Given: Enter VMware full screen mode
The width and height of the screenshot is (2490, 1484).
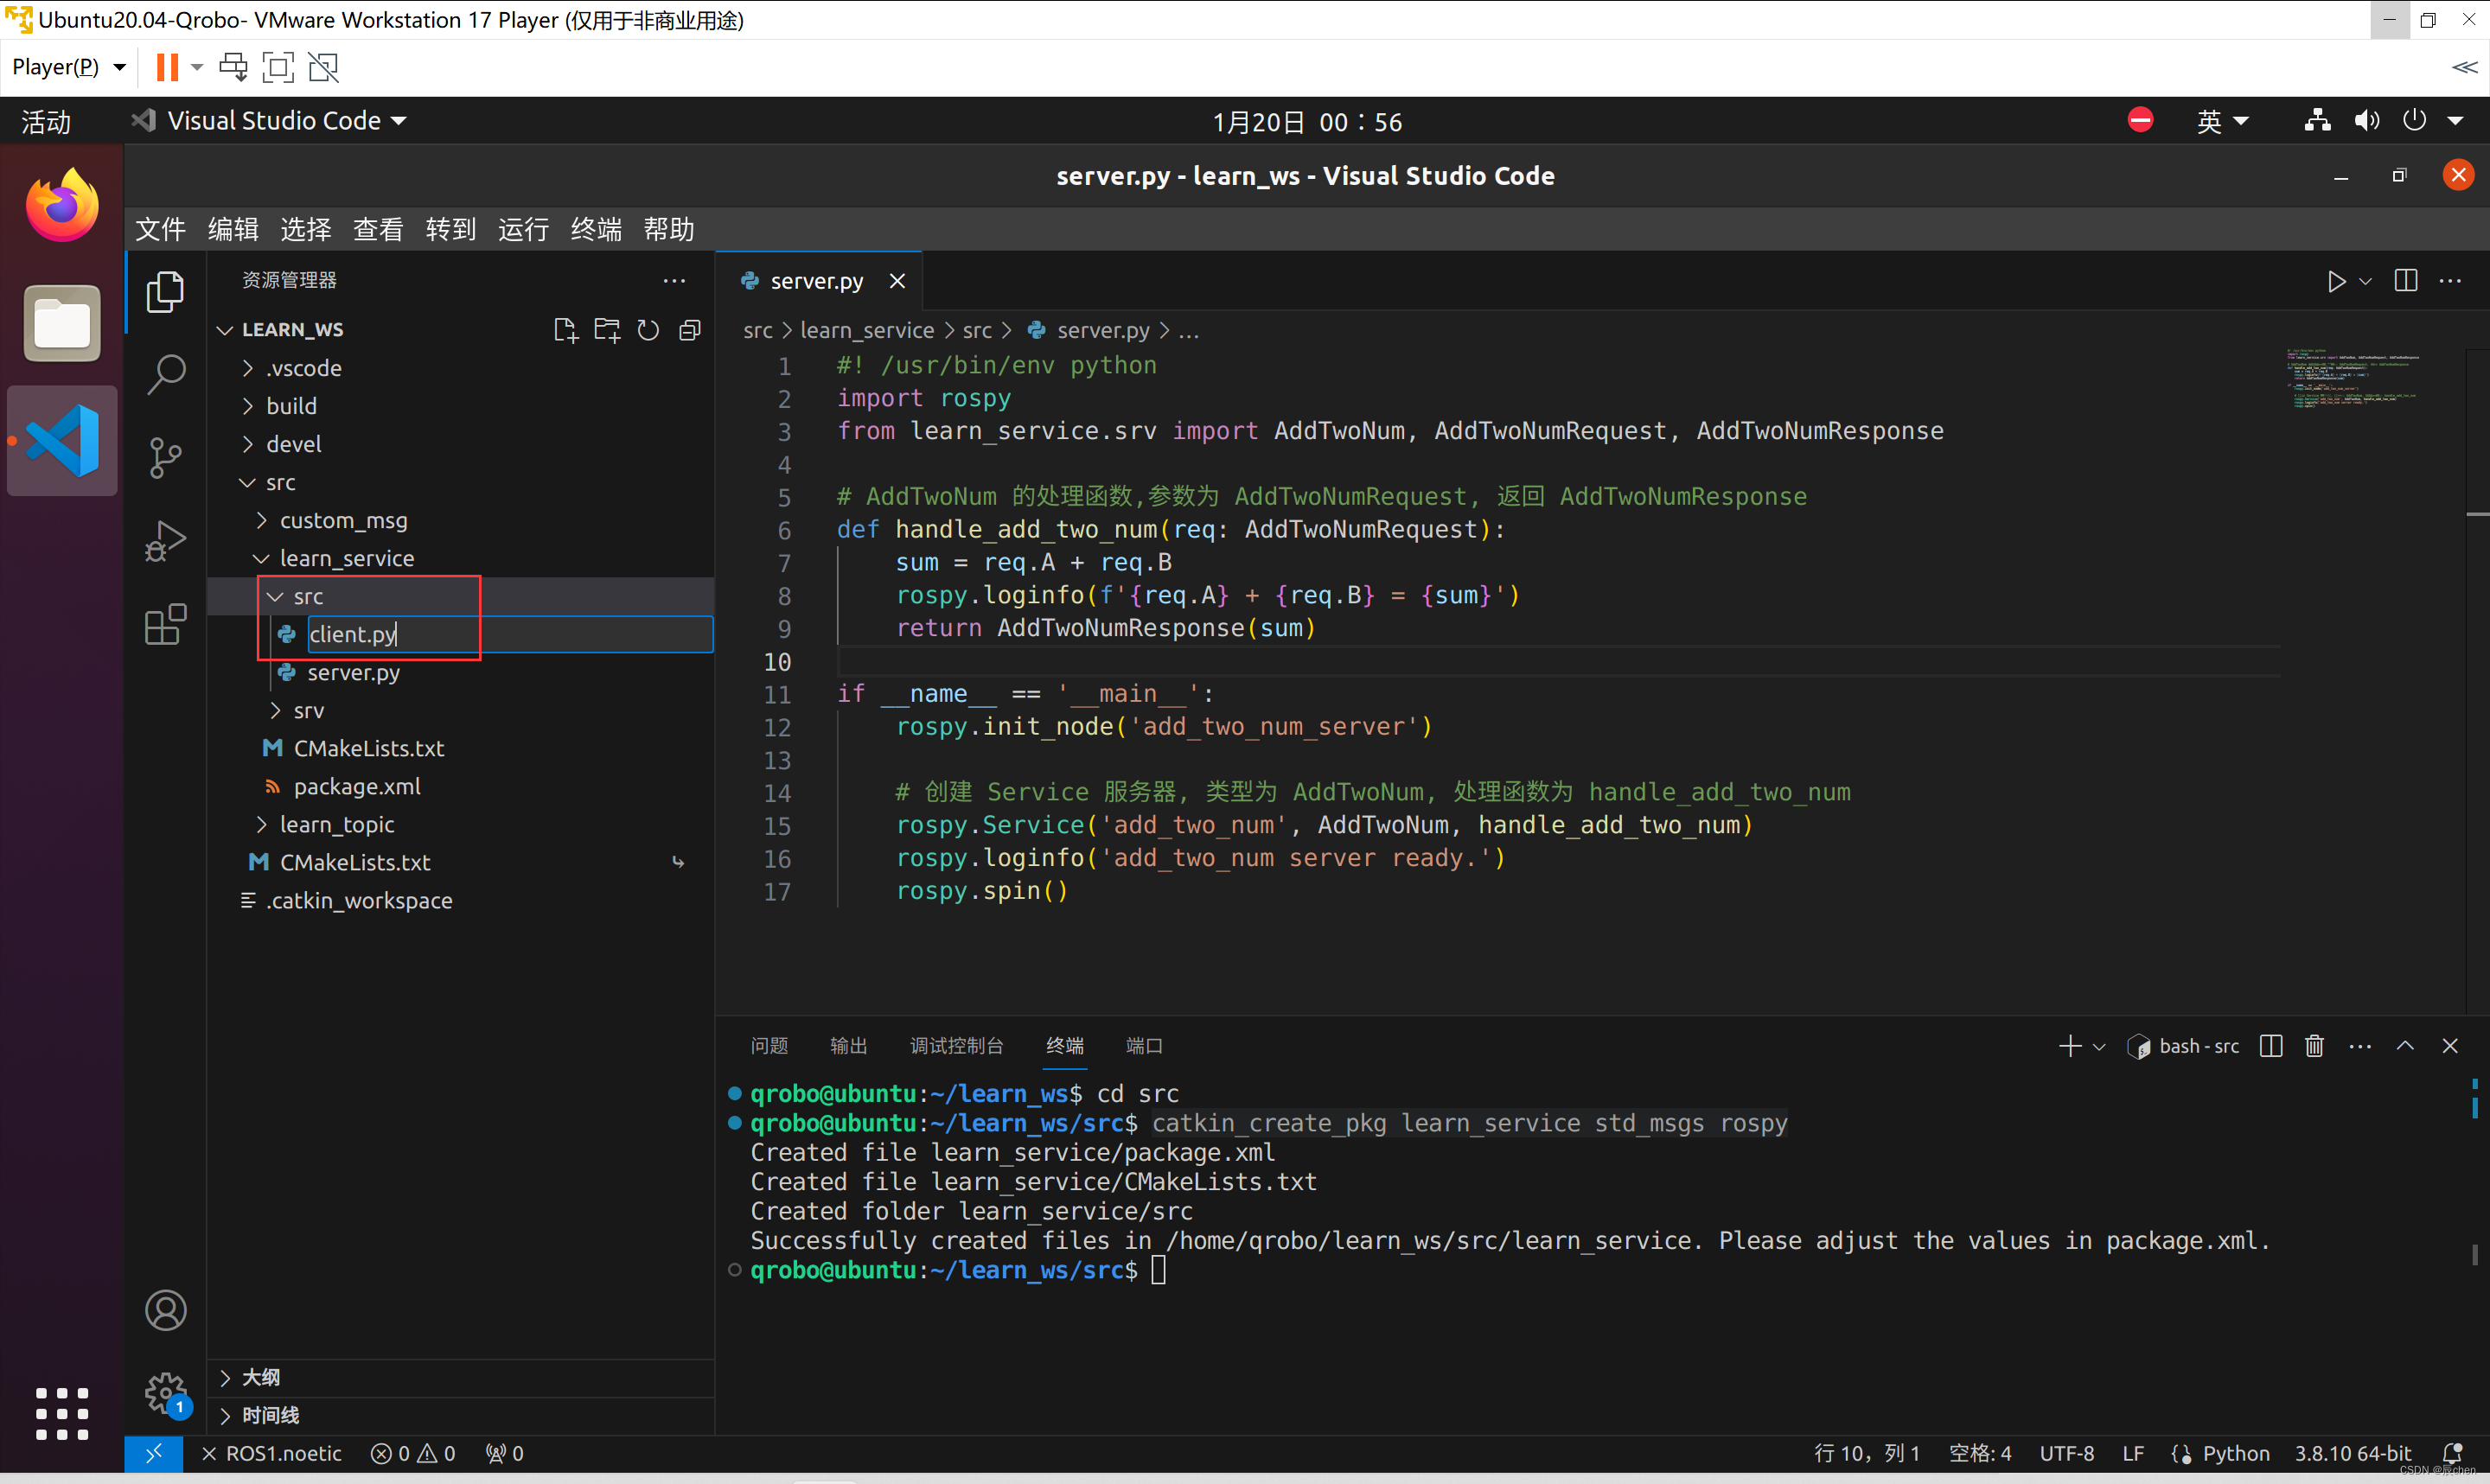Looking at the screenshot, I should tap(278, 67).
